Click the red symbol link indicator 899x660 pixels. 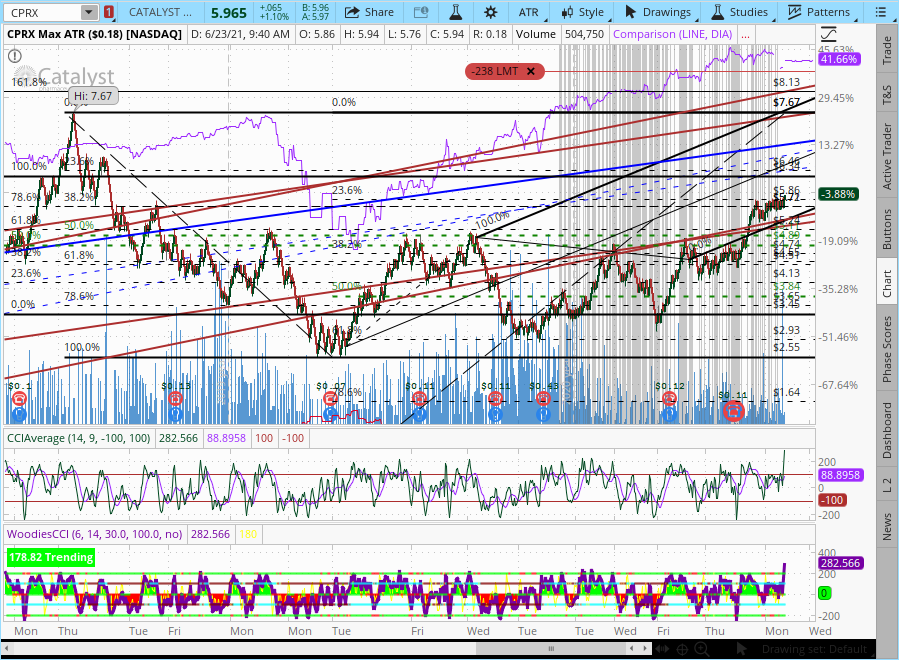click(108, 12)
